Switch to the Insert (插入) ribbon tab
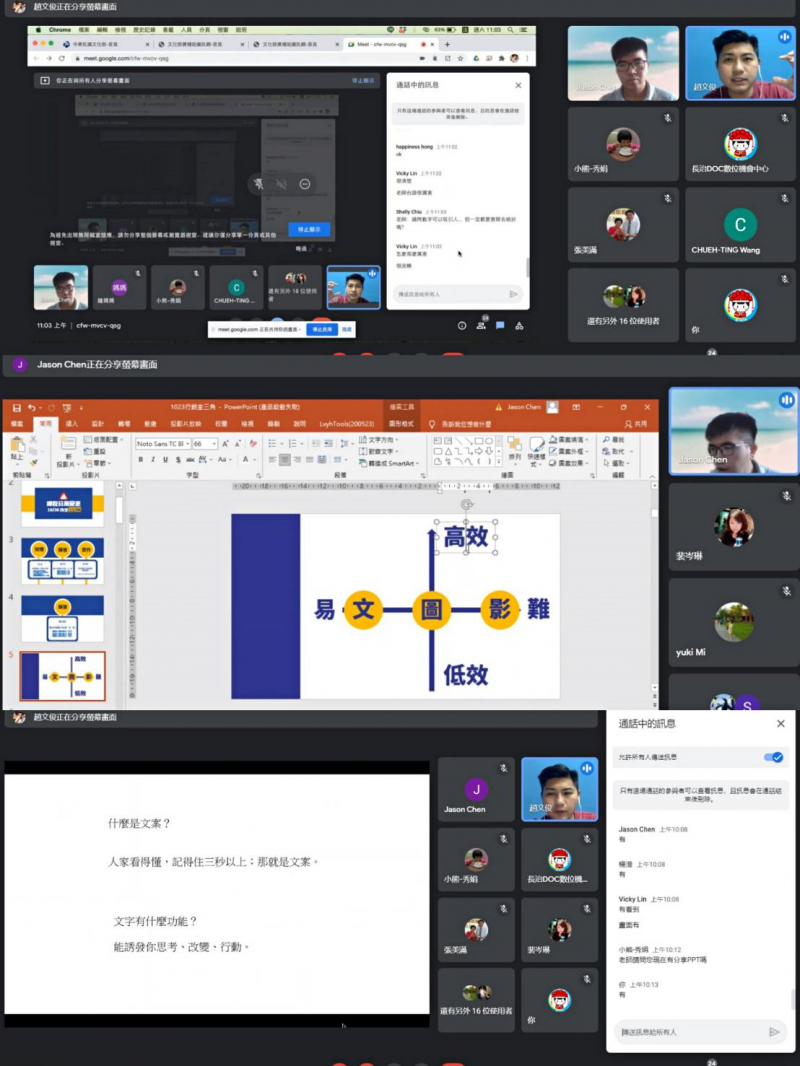 71,424
